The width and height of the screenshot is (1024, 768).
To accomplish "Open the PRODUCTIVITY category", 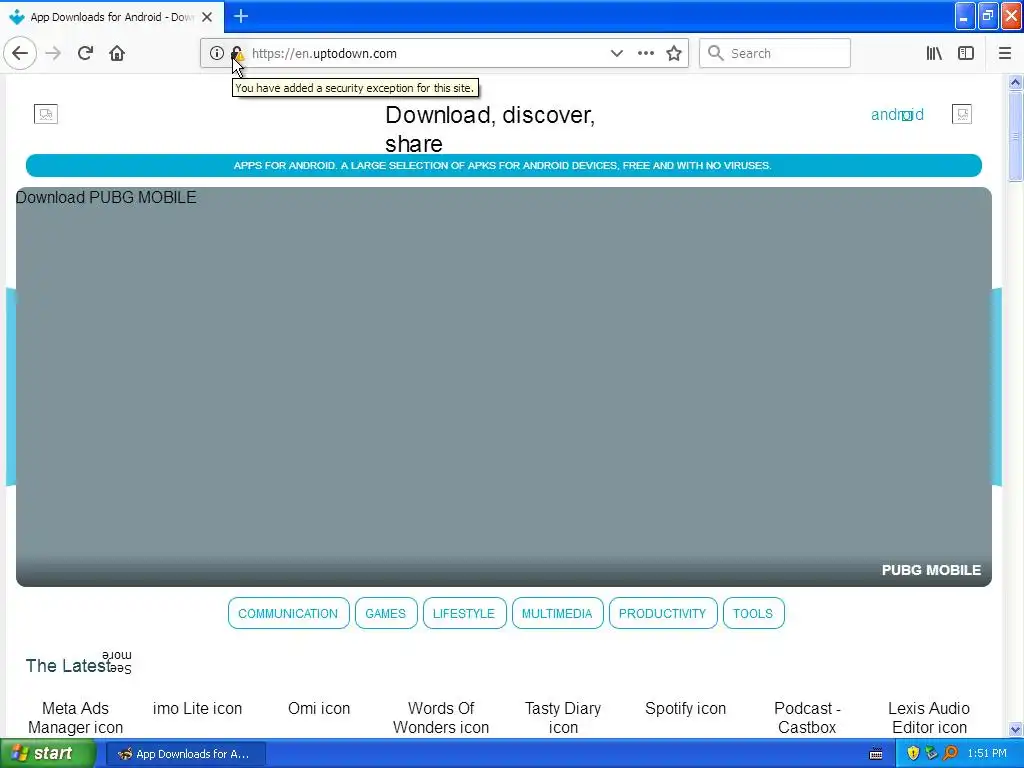I will tap(662, 613).
